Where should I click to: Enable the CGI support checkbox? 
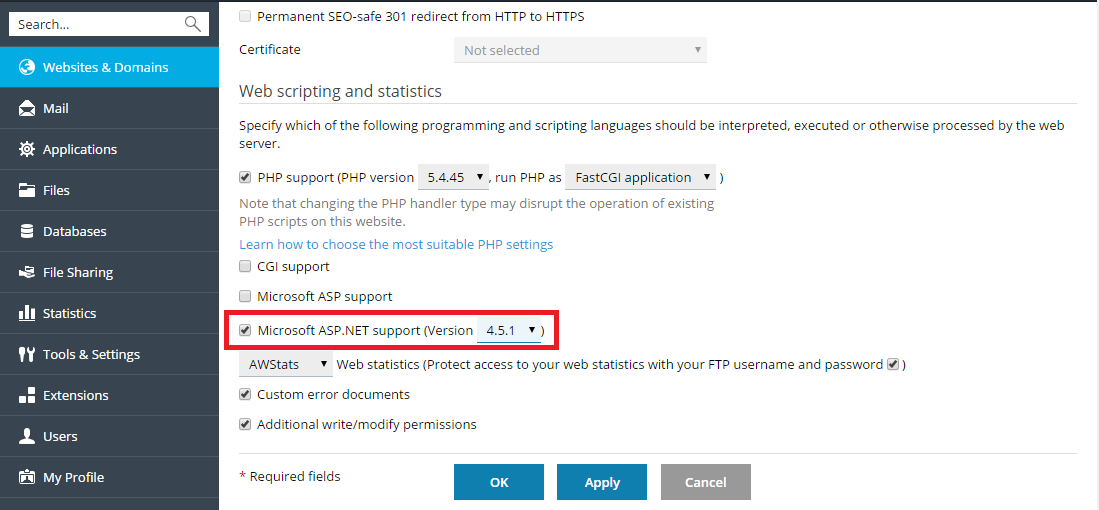click(245, 266)
